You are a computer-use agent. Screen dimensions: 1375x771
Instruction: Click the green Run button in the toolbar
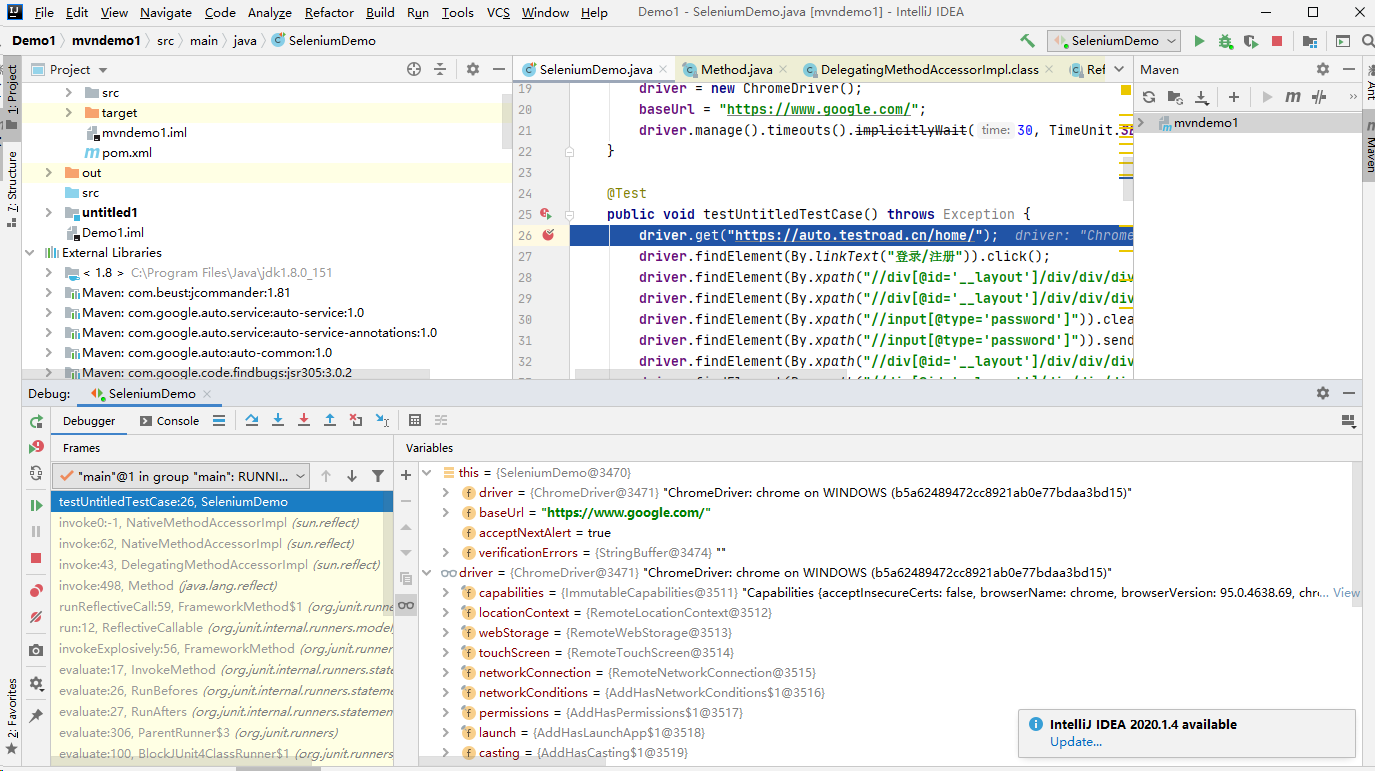coord(1199,41)
